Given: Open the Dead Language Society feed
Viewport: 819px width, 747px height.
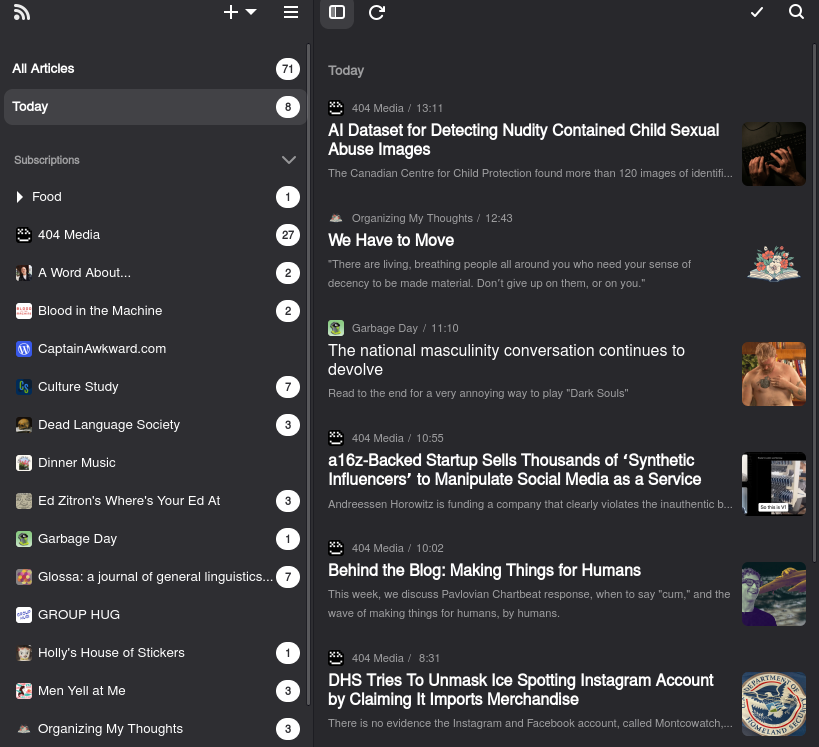Looking at the screenshot, I should [108, 425].
